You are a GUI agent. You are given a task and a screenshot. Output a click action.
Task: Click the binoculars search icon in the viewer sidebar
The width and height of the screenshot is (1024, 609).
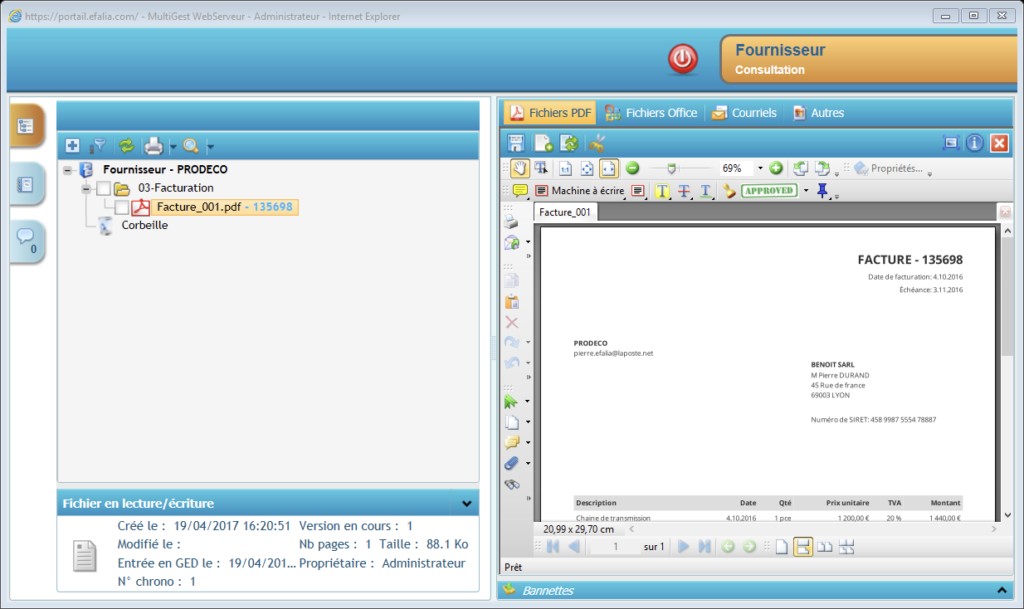click(x=512, y=484)
